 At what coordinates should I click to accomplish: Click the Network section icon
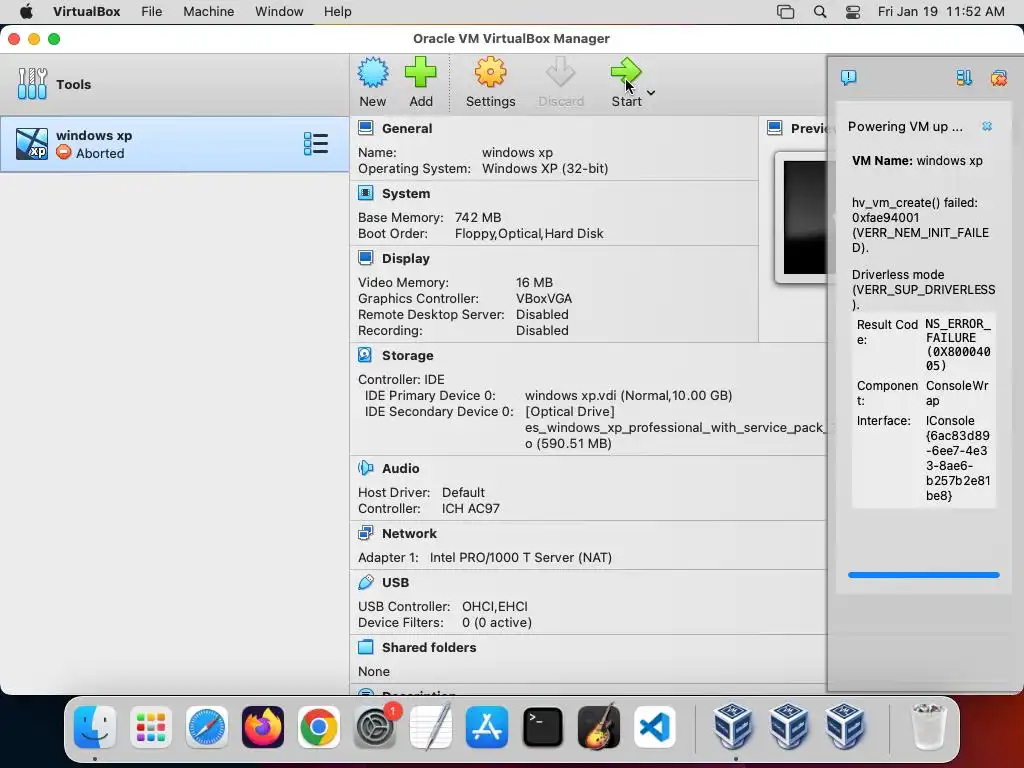[x=366, y=533]
